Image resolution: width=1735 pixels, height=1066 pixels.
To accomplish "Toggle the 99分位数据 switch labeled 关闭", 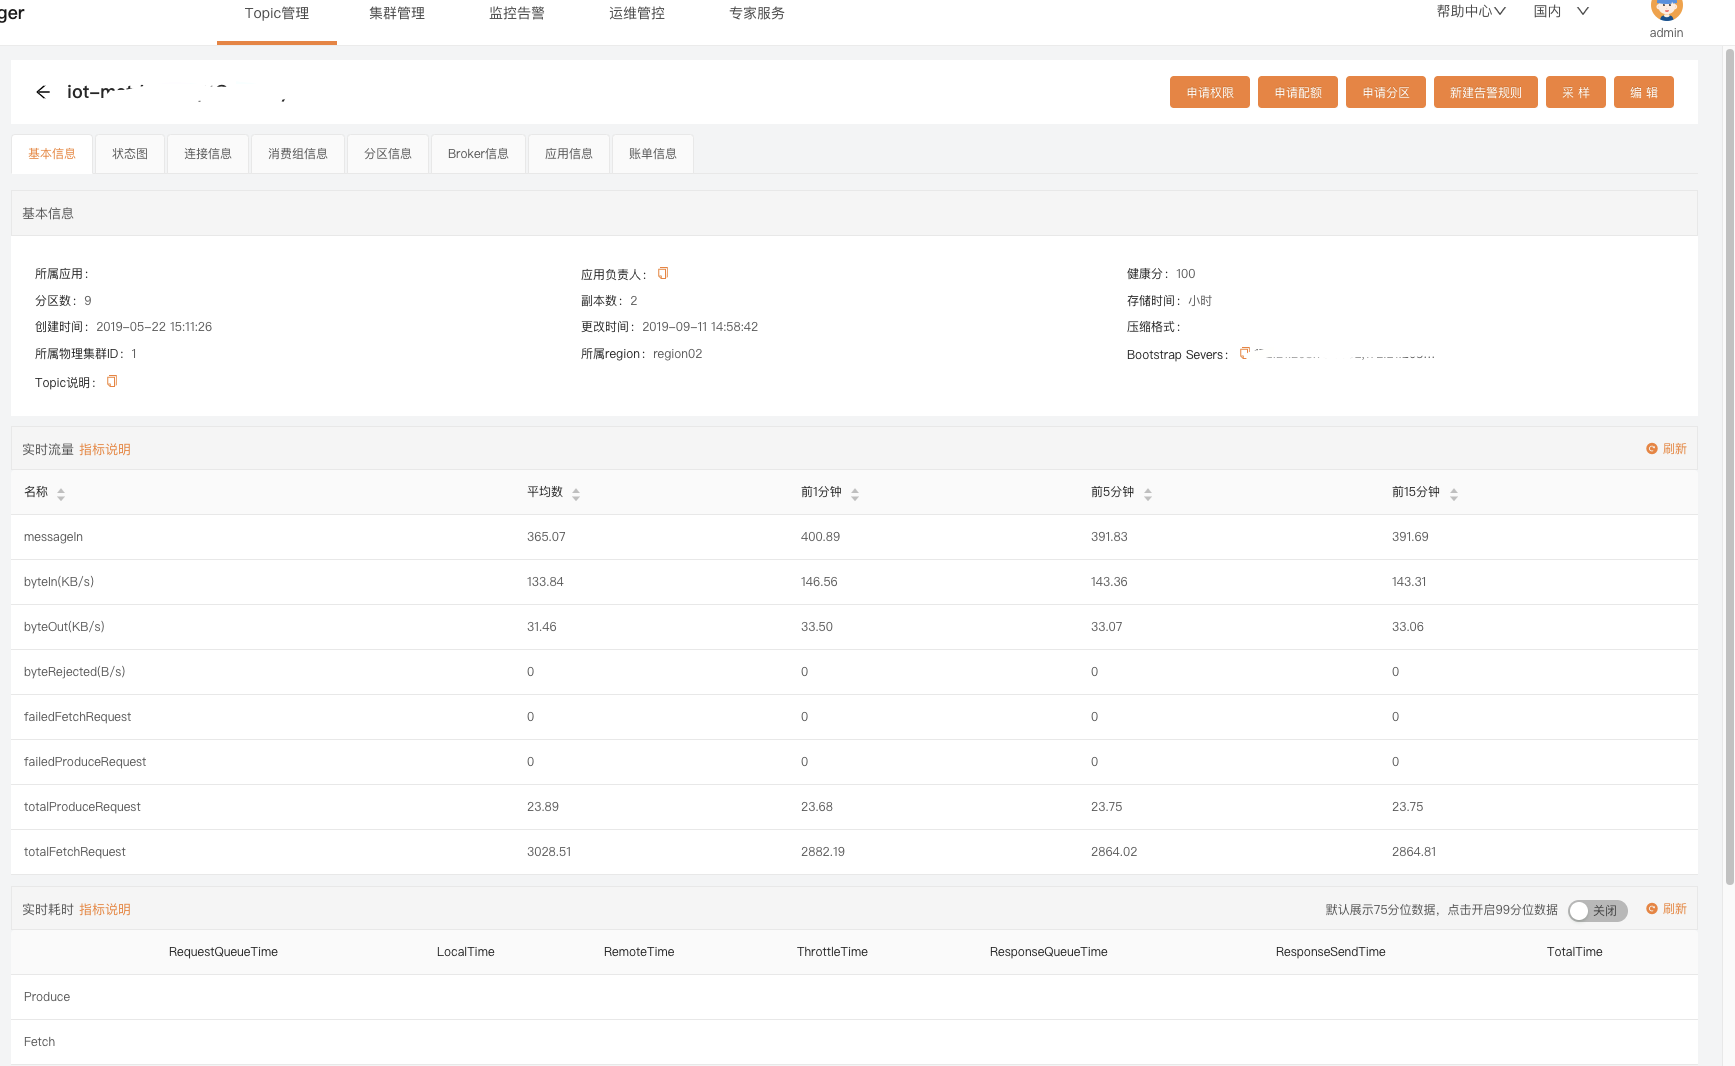I will 1598,910.
